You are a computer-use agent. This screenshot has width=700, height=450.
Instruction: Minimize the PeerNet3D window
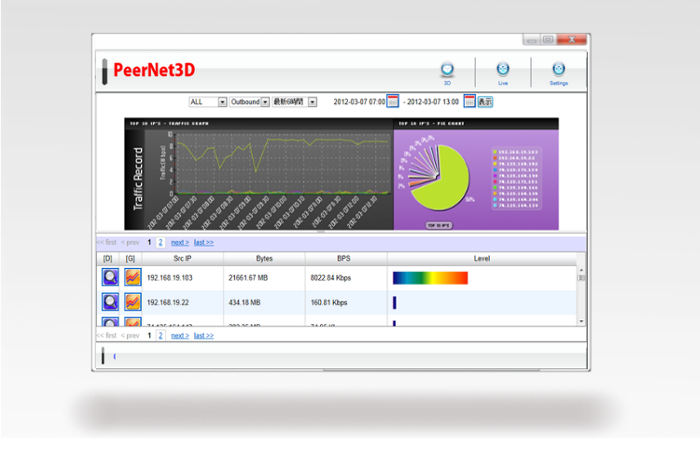531,40
